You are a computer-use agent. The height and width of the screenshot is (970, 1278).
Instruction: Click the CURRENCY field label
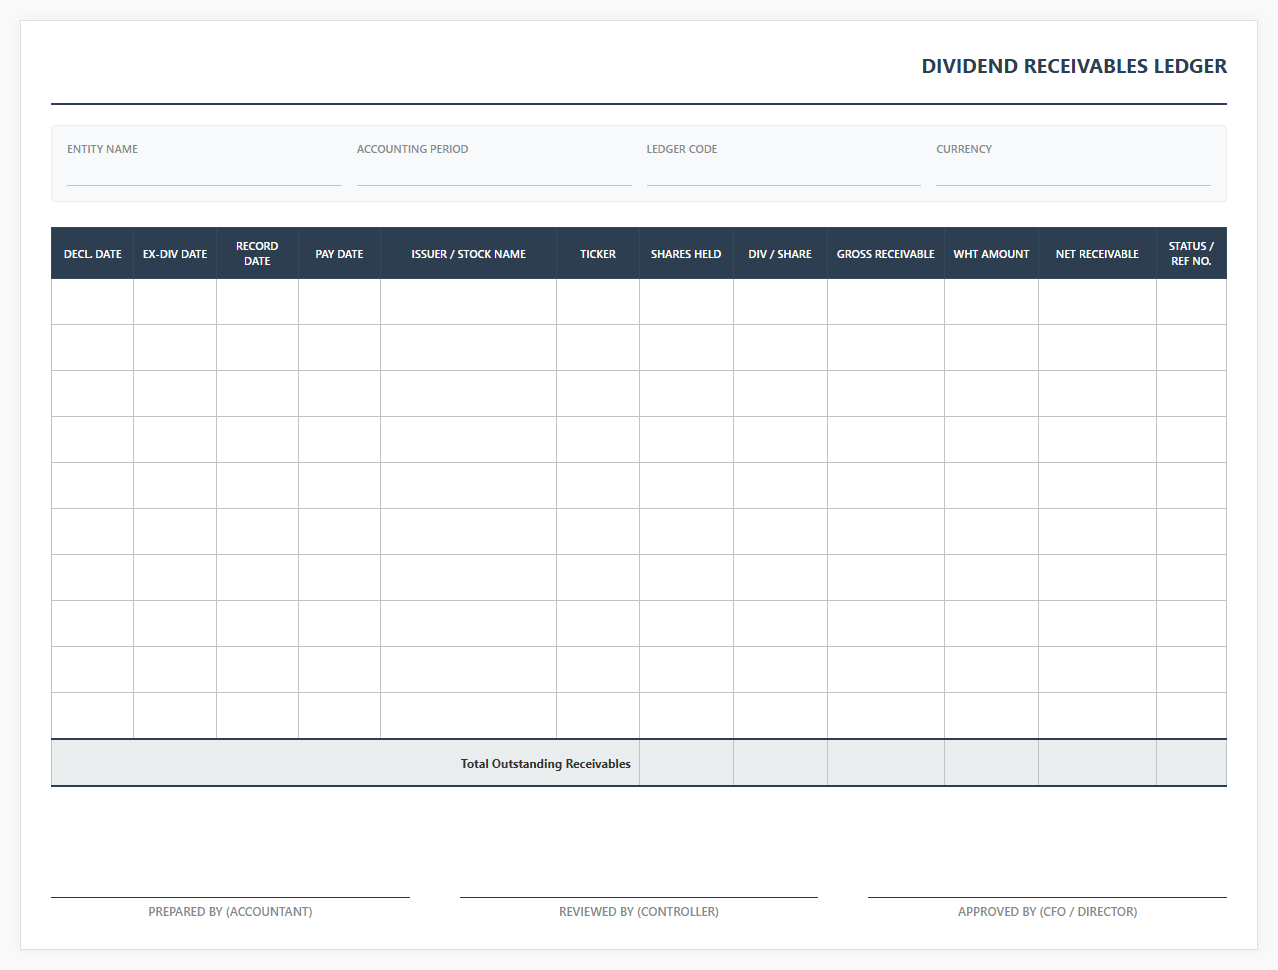click(964, 149)
